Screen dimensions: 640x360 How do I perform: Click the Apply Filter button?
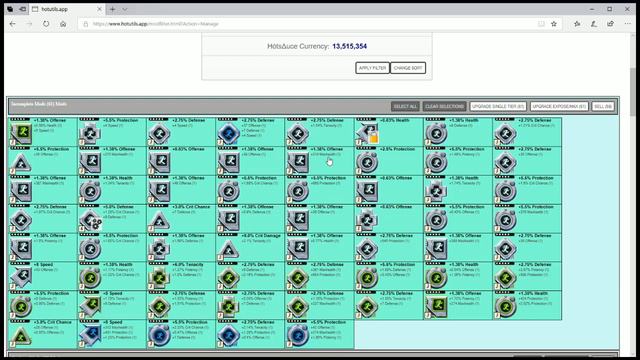[x=372, y=68]
